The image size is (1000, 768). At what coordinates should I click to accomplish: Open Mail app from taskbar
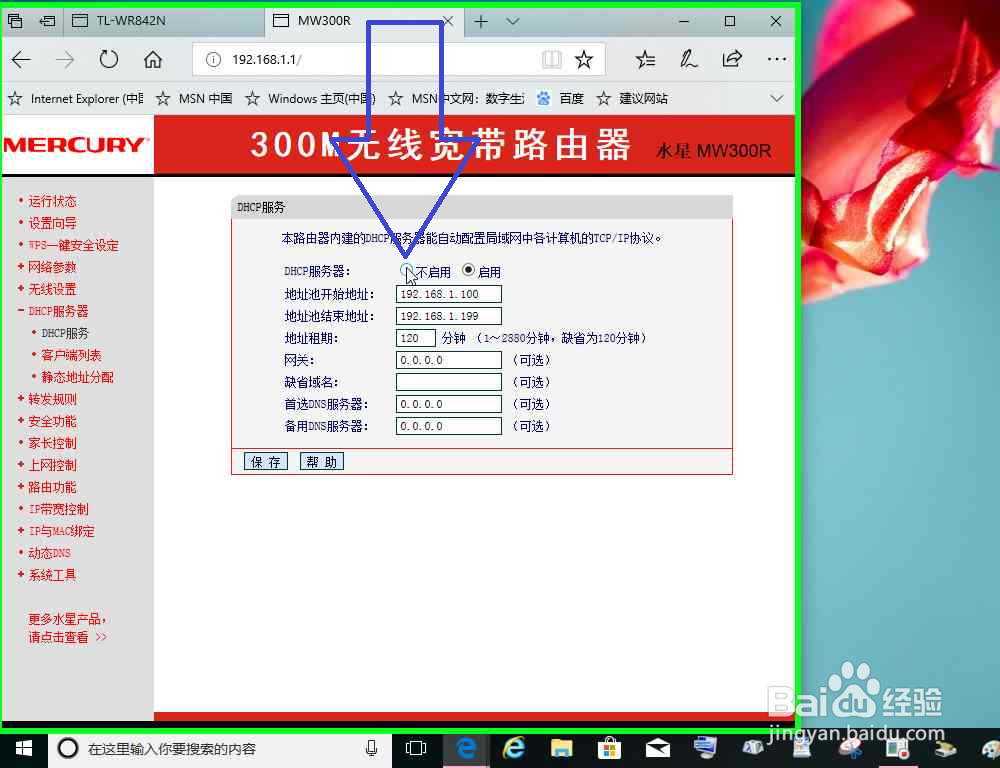[x=657, y=749]
